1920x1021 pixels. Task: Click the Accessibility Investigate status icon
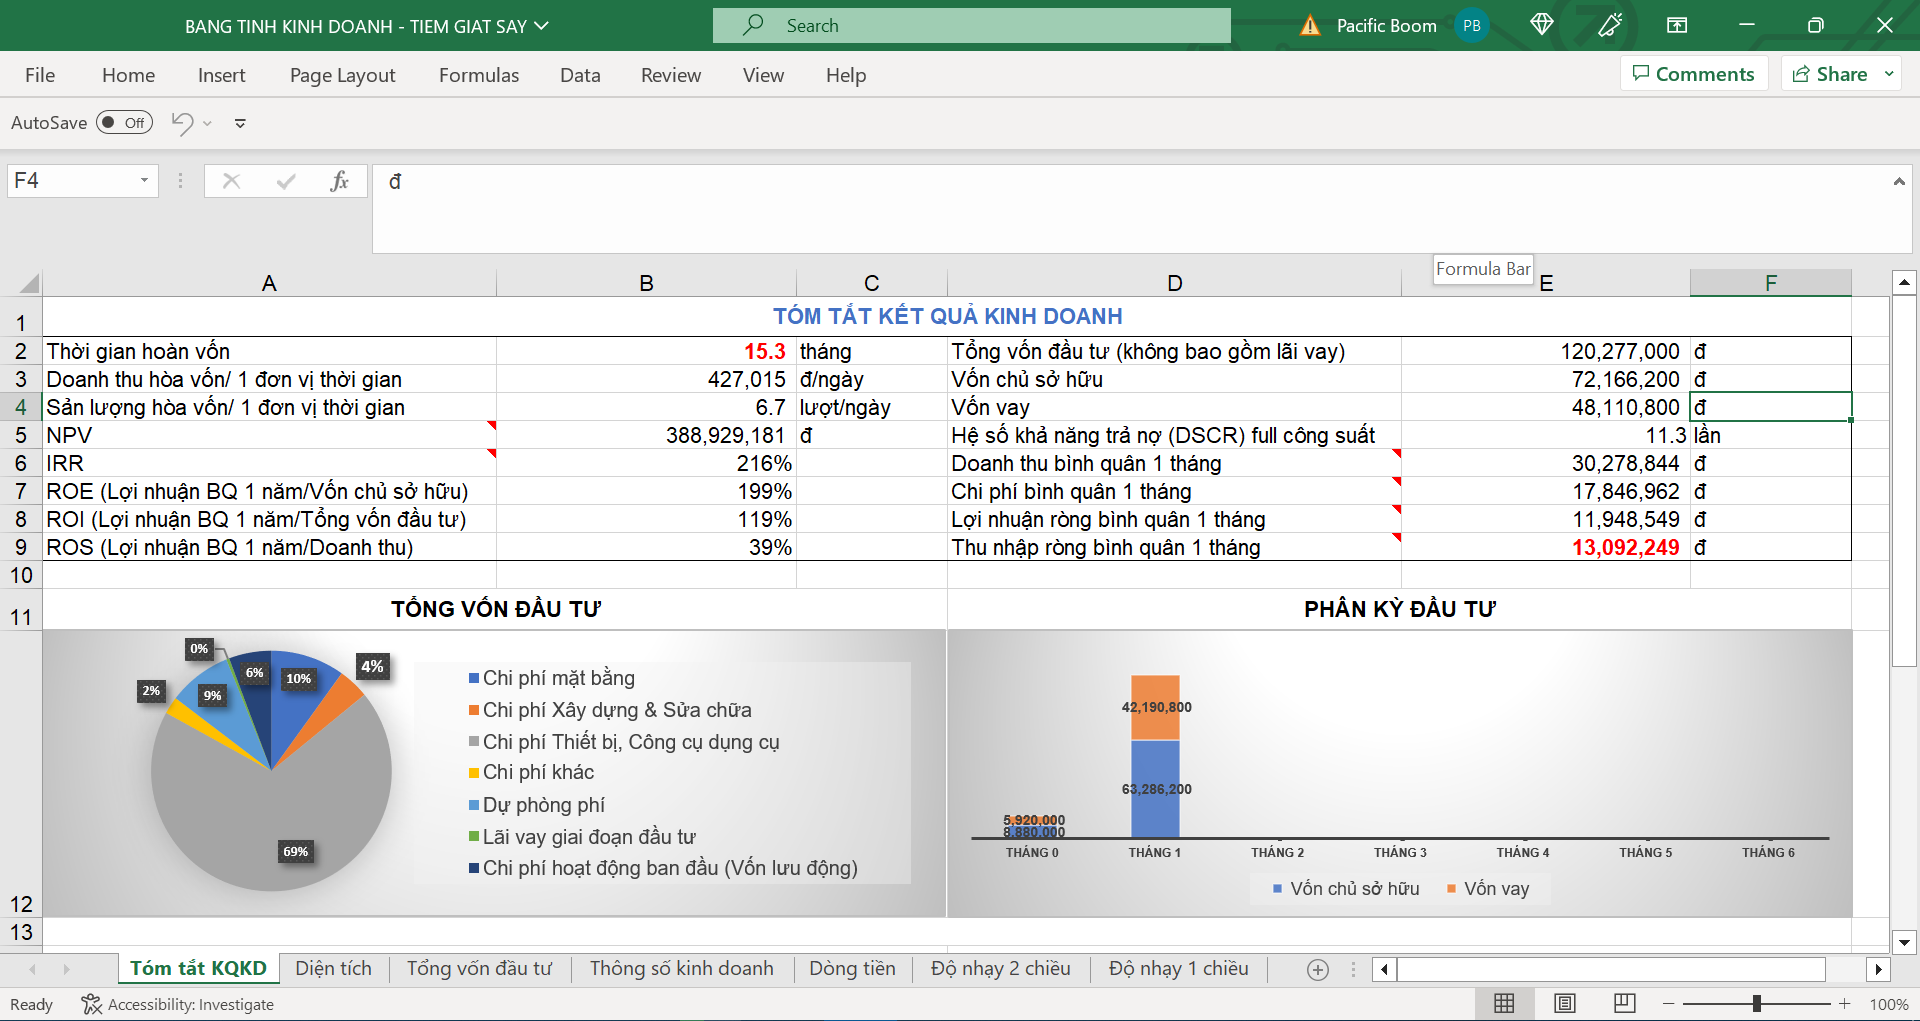tap(92, 1004)
